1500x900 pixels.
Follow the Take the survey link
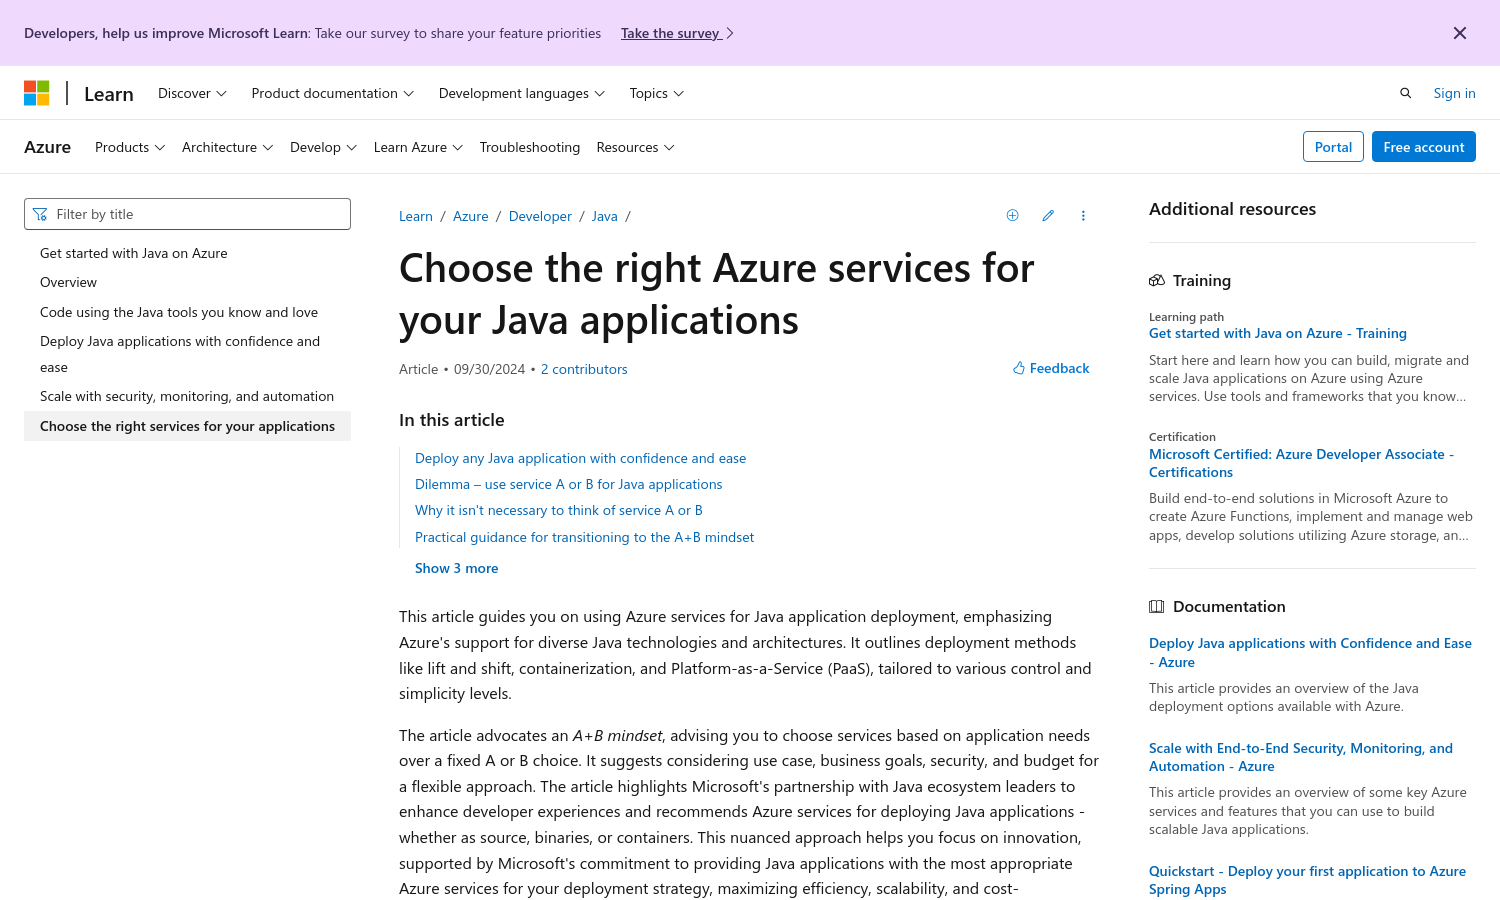coord(670,33)
